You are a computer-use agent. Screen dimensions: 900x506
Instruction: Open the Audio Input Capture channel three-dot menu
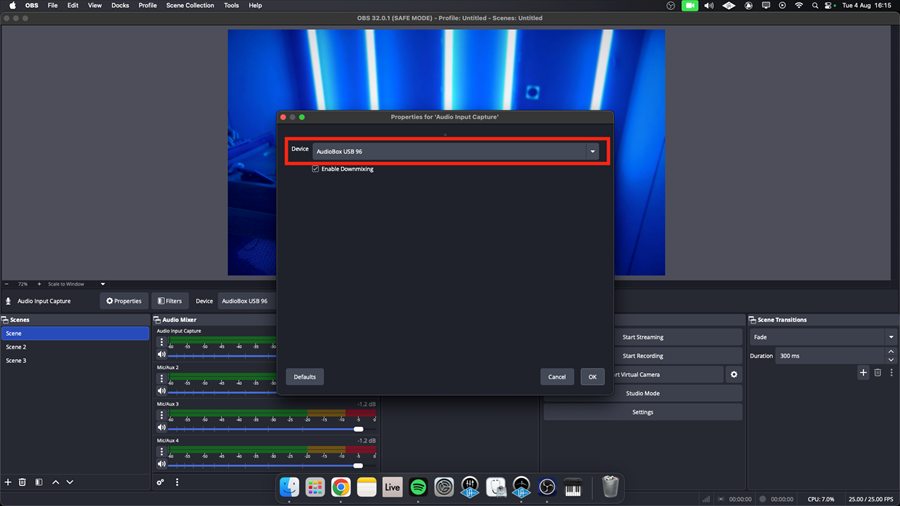point(161,342)
